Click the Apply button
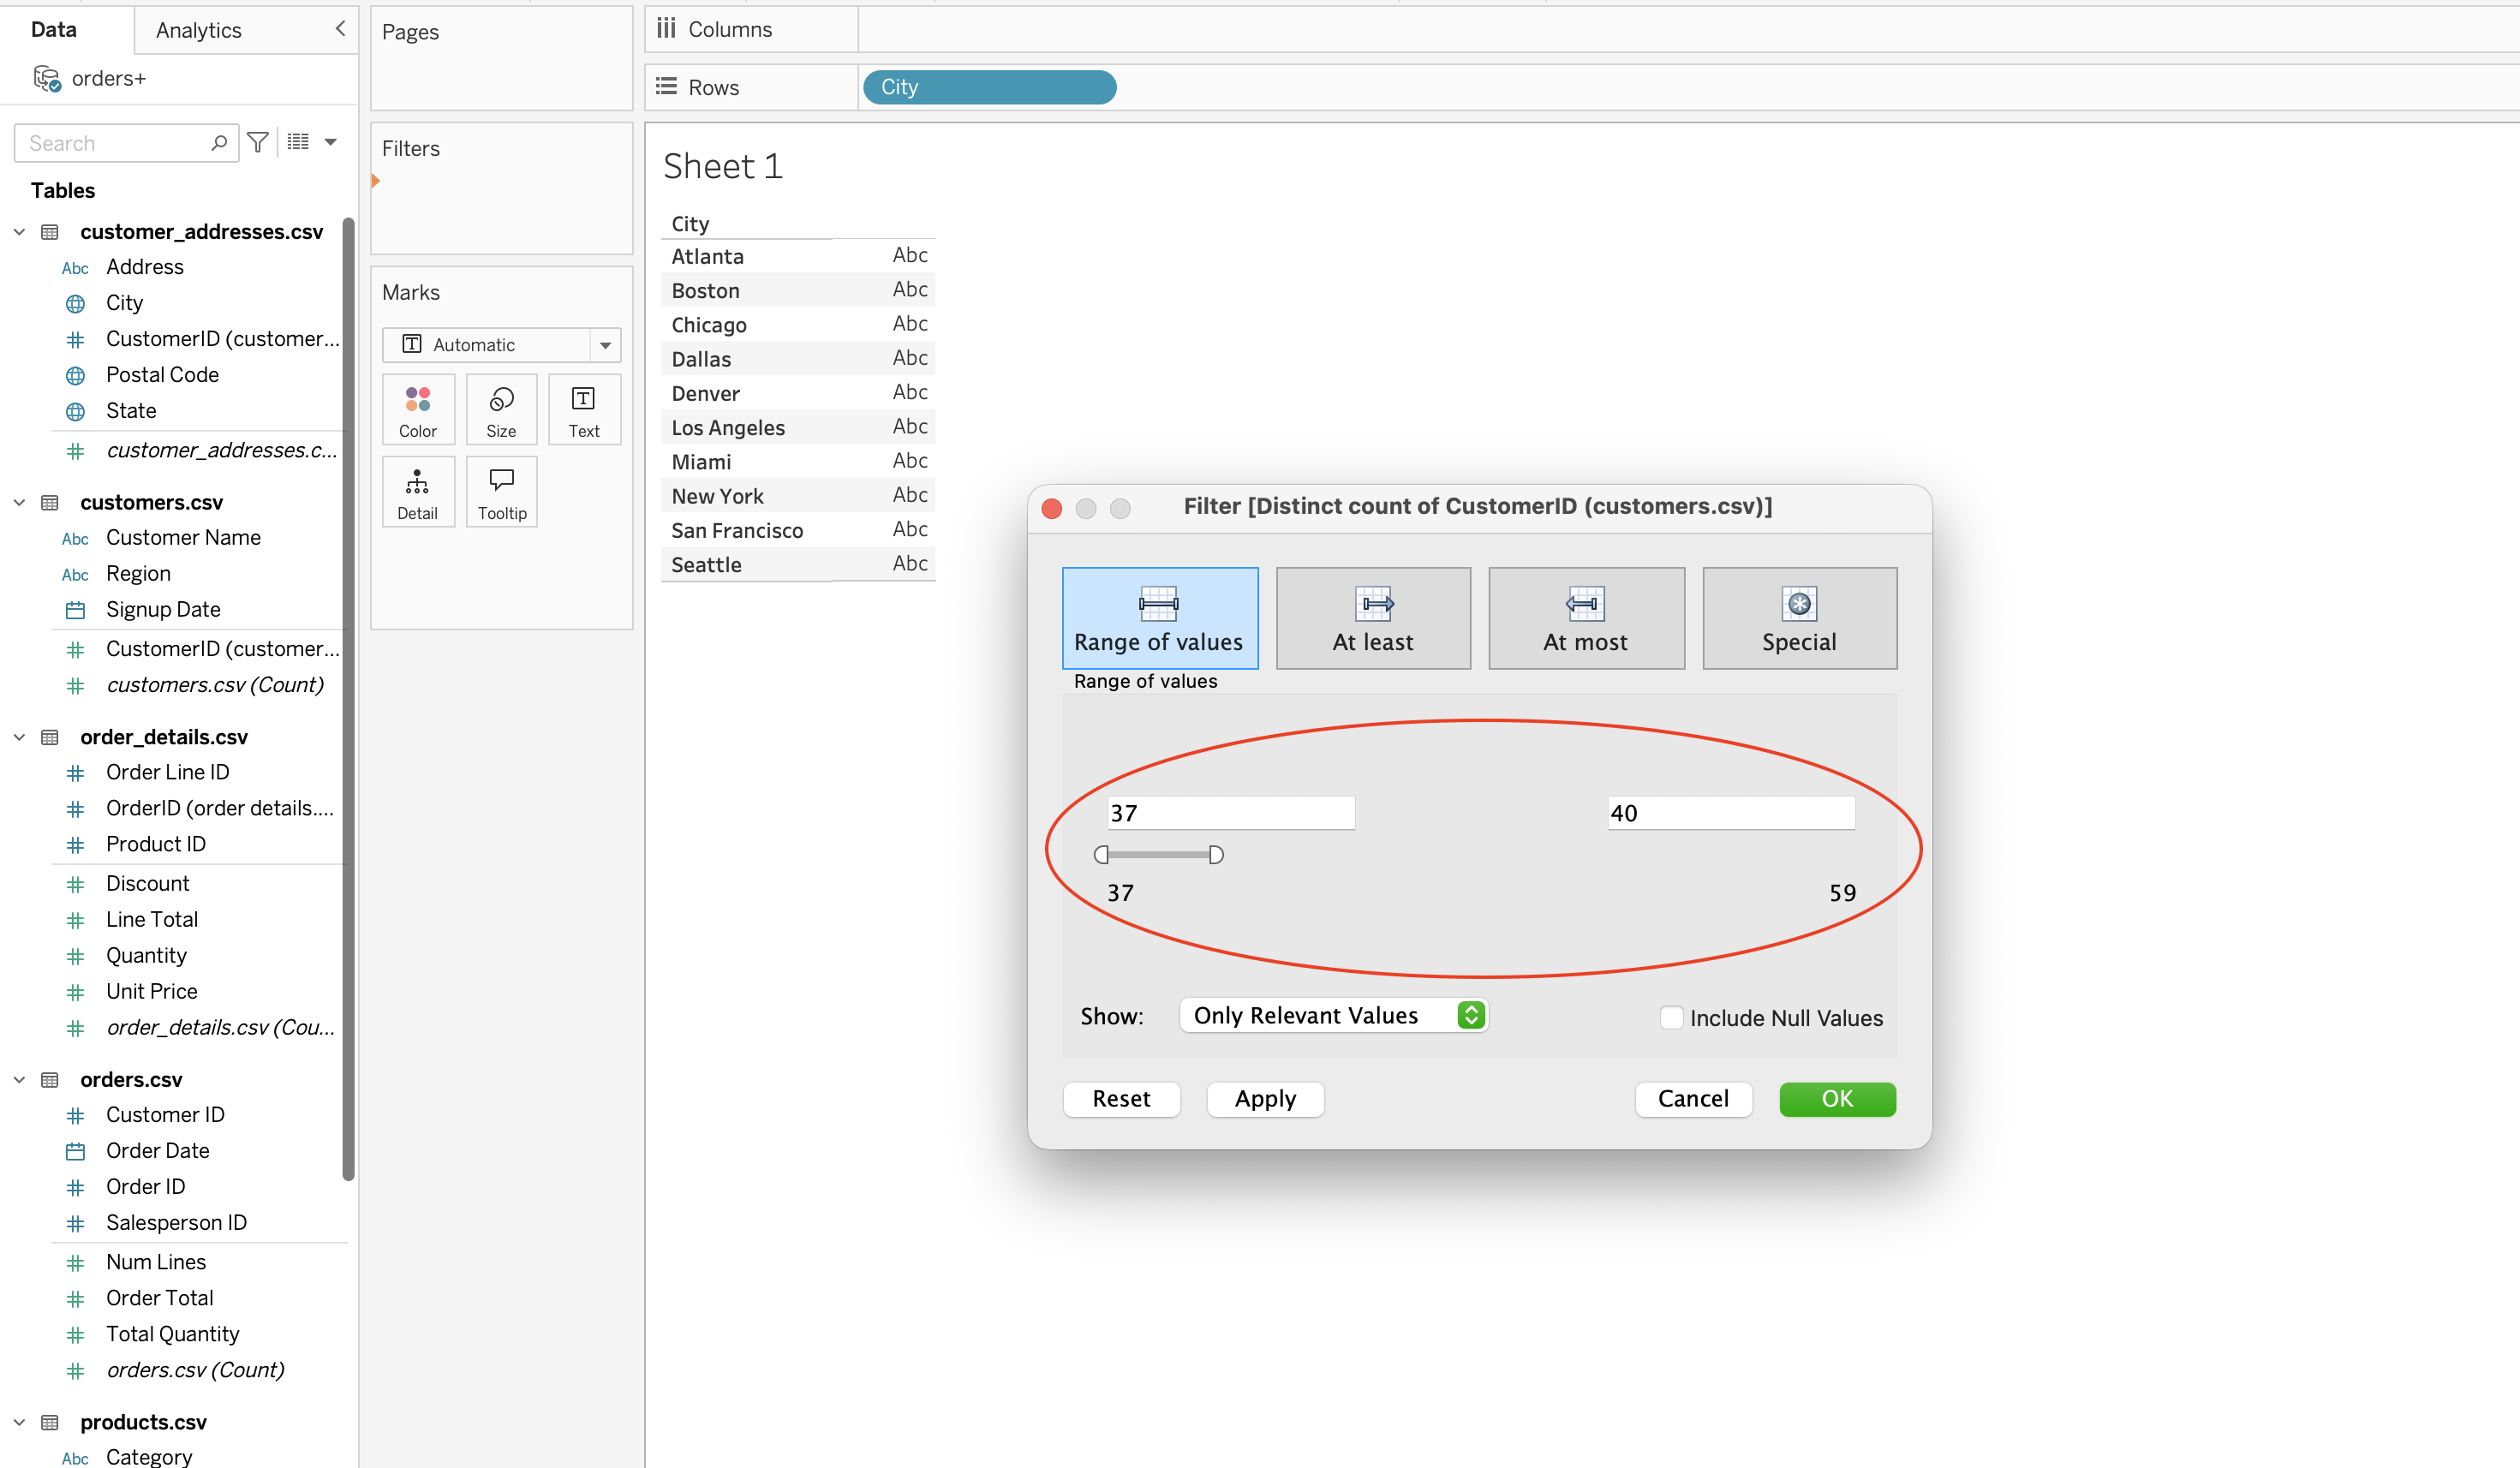Screen dimensions: 2520x1468 coord(1264,1098)
